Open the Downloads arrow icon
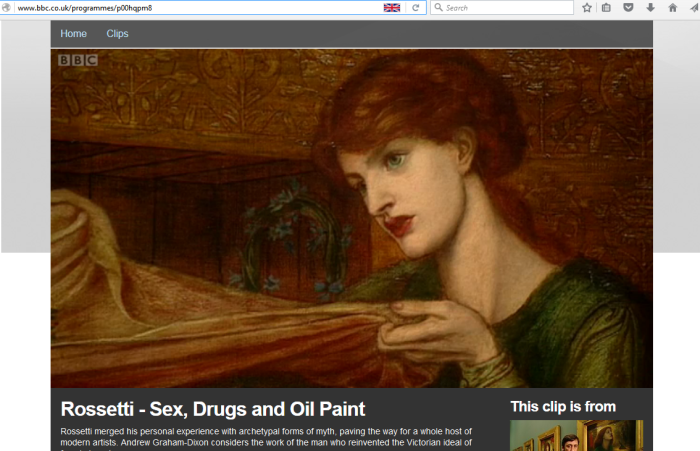 click(650, 8)
